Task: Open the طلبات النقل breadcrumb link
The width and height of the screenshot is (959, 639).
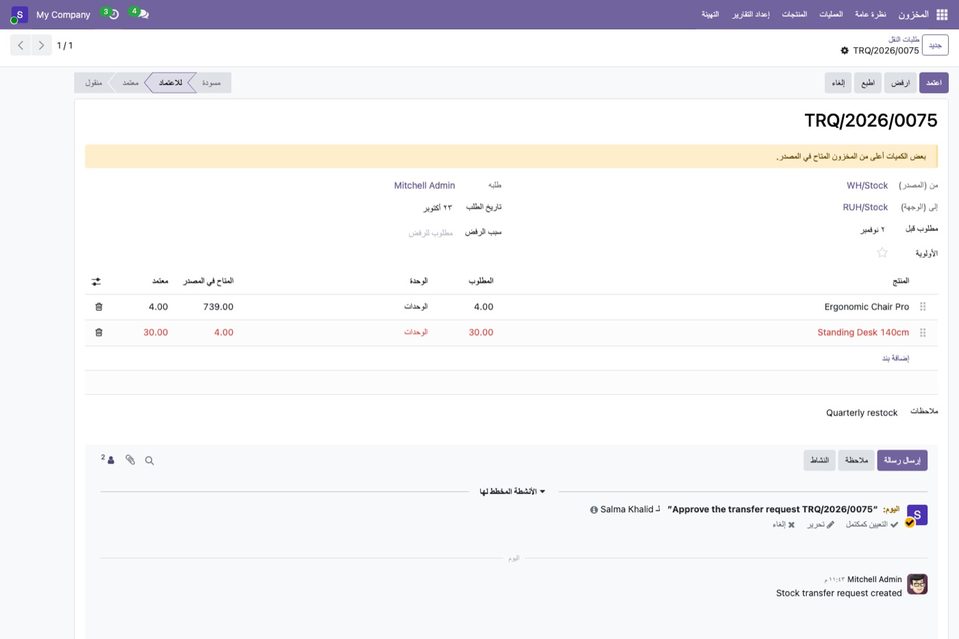Action: (x=904, y=39)
